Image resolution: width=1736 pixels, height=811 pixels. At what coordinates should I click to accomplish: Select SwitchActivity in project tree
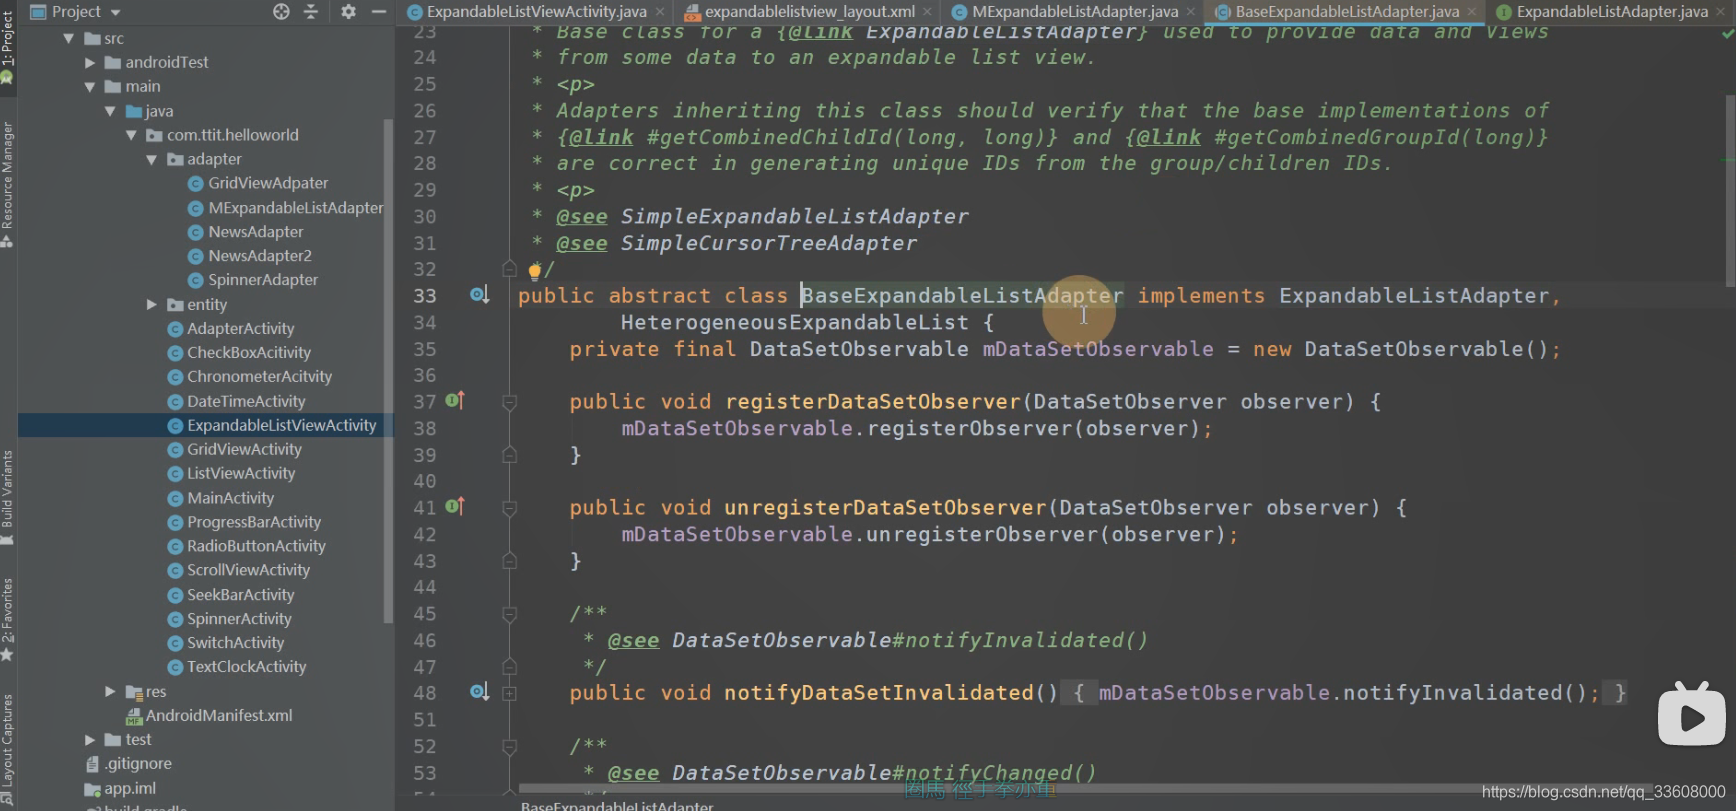tap(226, 643)
